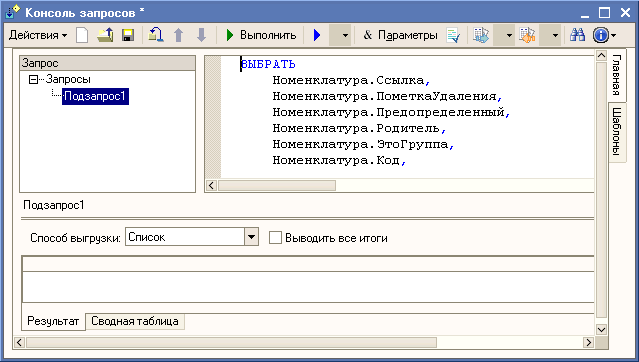This screenshot has height=362, width=639.
Task: Click the query constructor checklist icon
Action: [453, 35]
